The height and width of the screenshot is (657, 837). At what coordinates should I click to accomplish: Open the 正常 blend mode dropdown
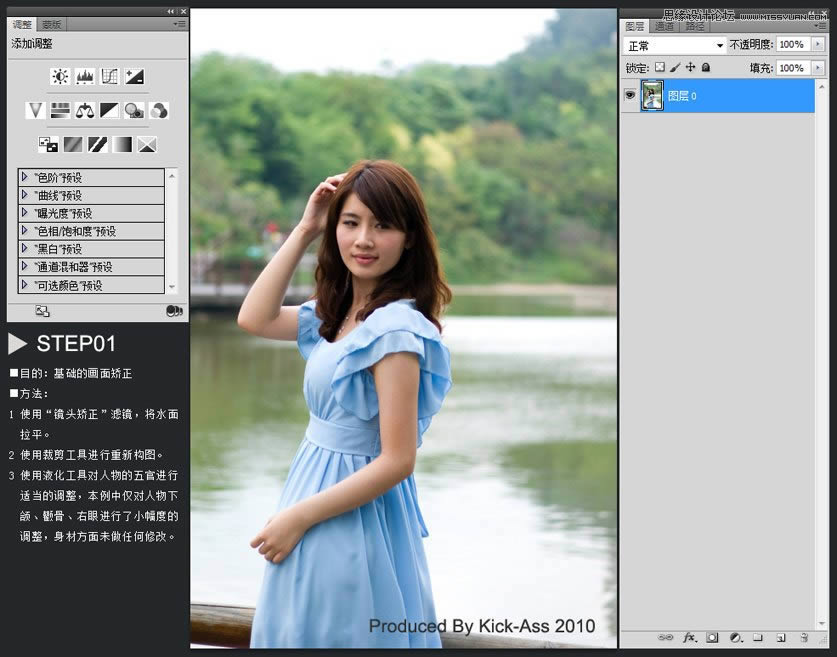673,44
